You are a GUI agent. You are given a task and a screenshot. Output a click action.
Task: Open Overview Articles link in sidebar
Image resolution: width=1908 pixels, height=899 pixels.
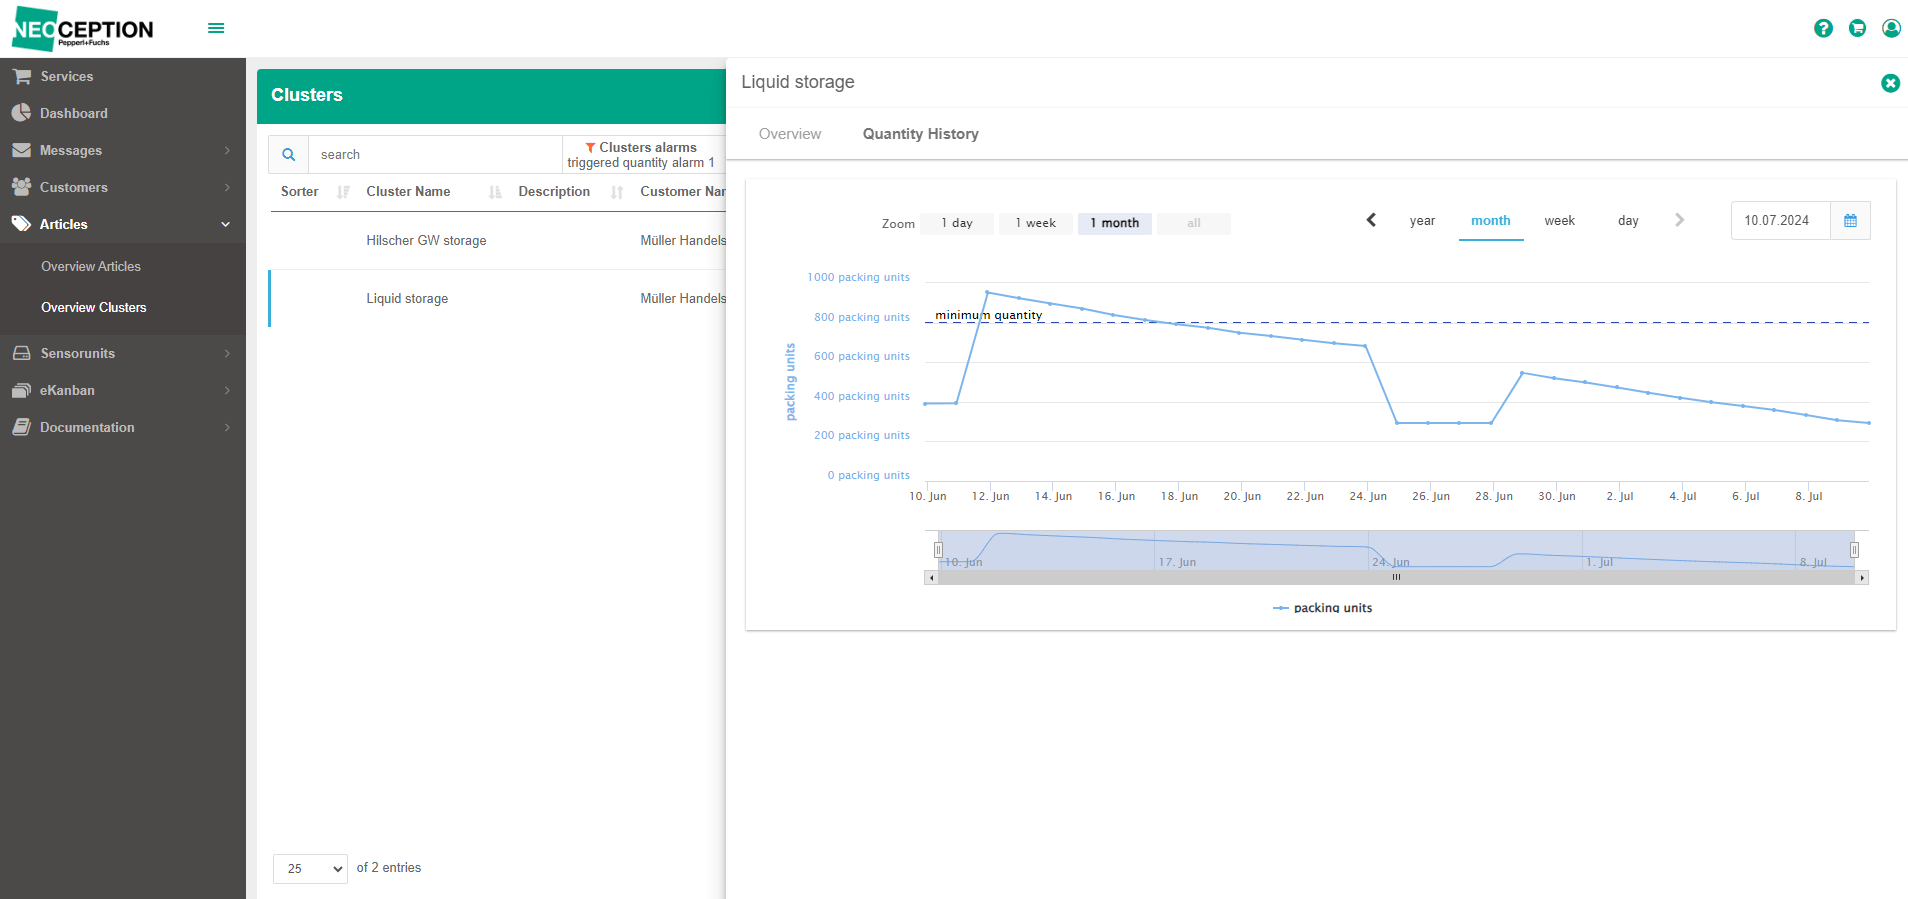[x=91, y=266]
